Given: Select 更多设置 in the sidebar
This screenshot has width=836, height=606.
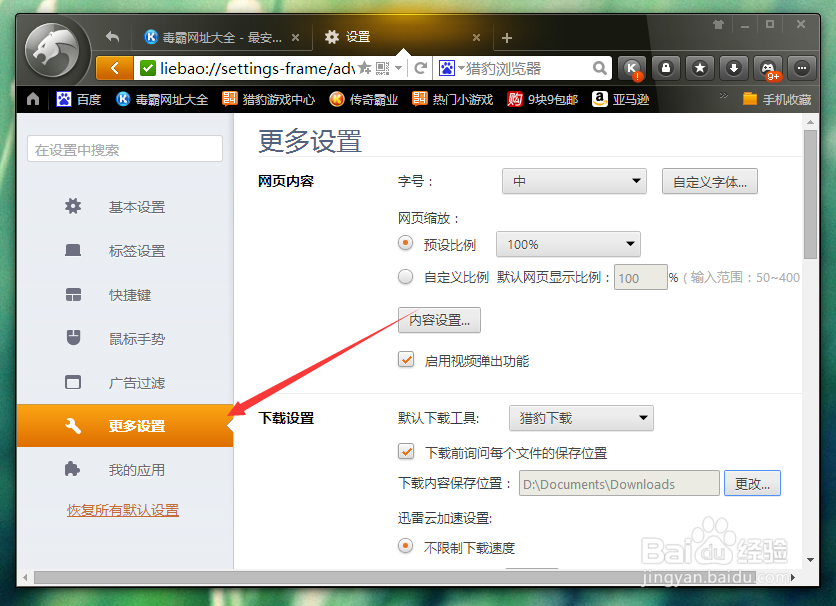Looking at the screenshot, I should point(125,425).
